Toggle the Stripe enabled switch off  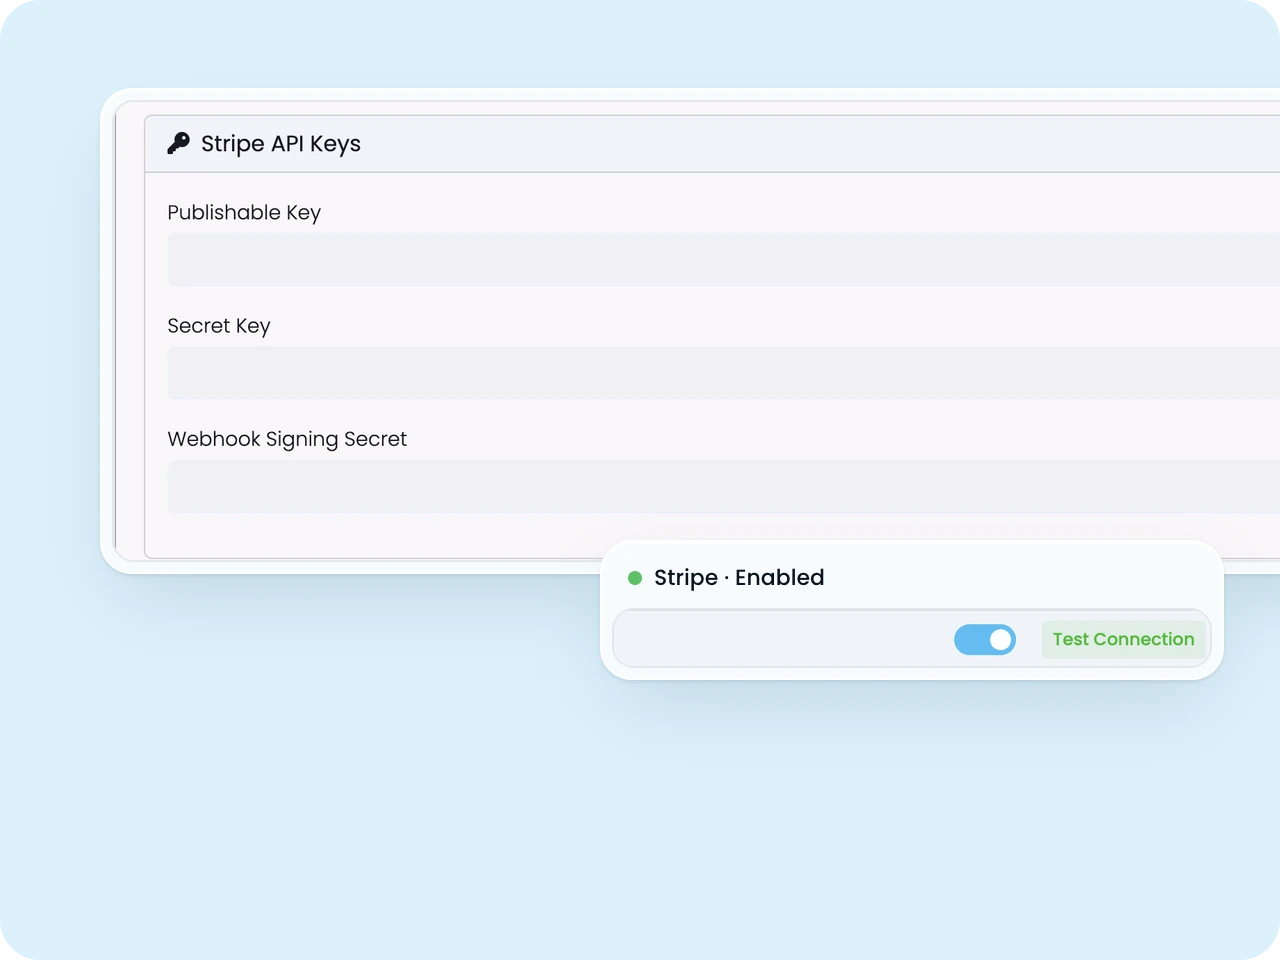tap(985, 639)
